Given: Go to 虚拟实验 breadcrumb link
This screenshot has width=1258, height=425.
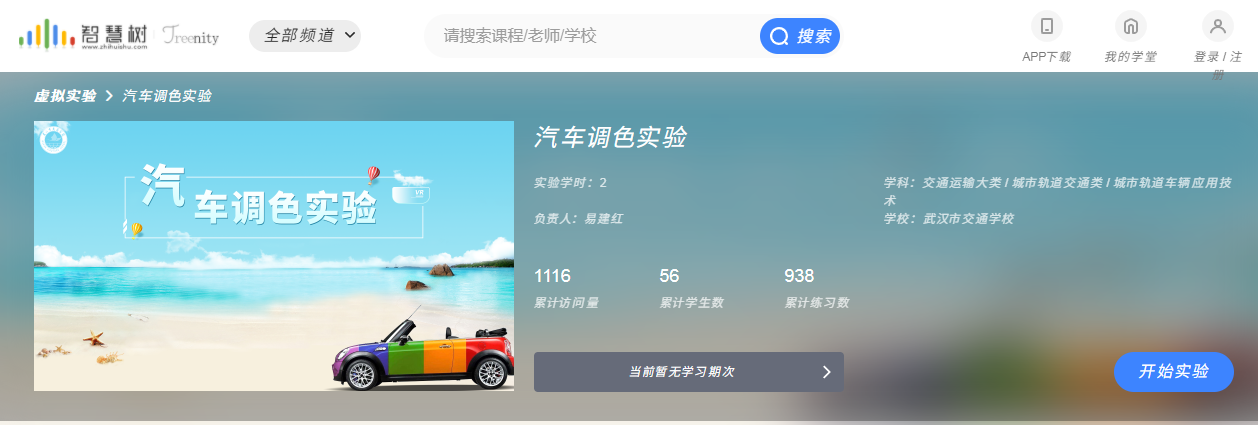Looking at the screenshot, I should (x=65, y=96).
